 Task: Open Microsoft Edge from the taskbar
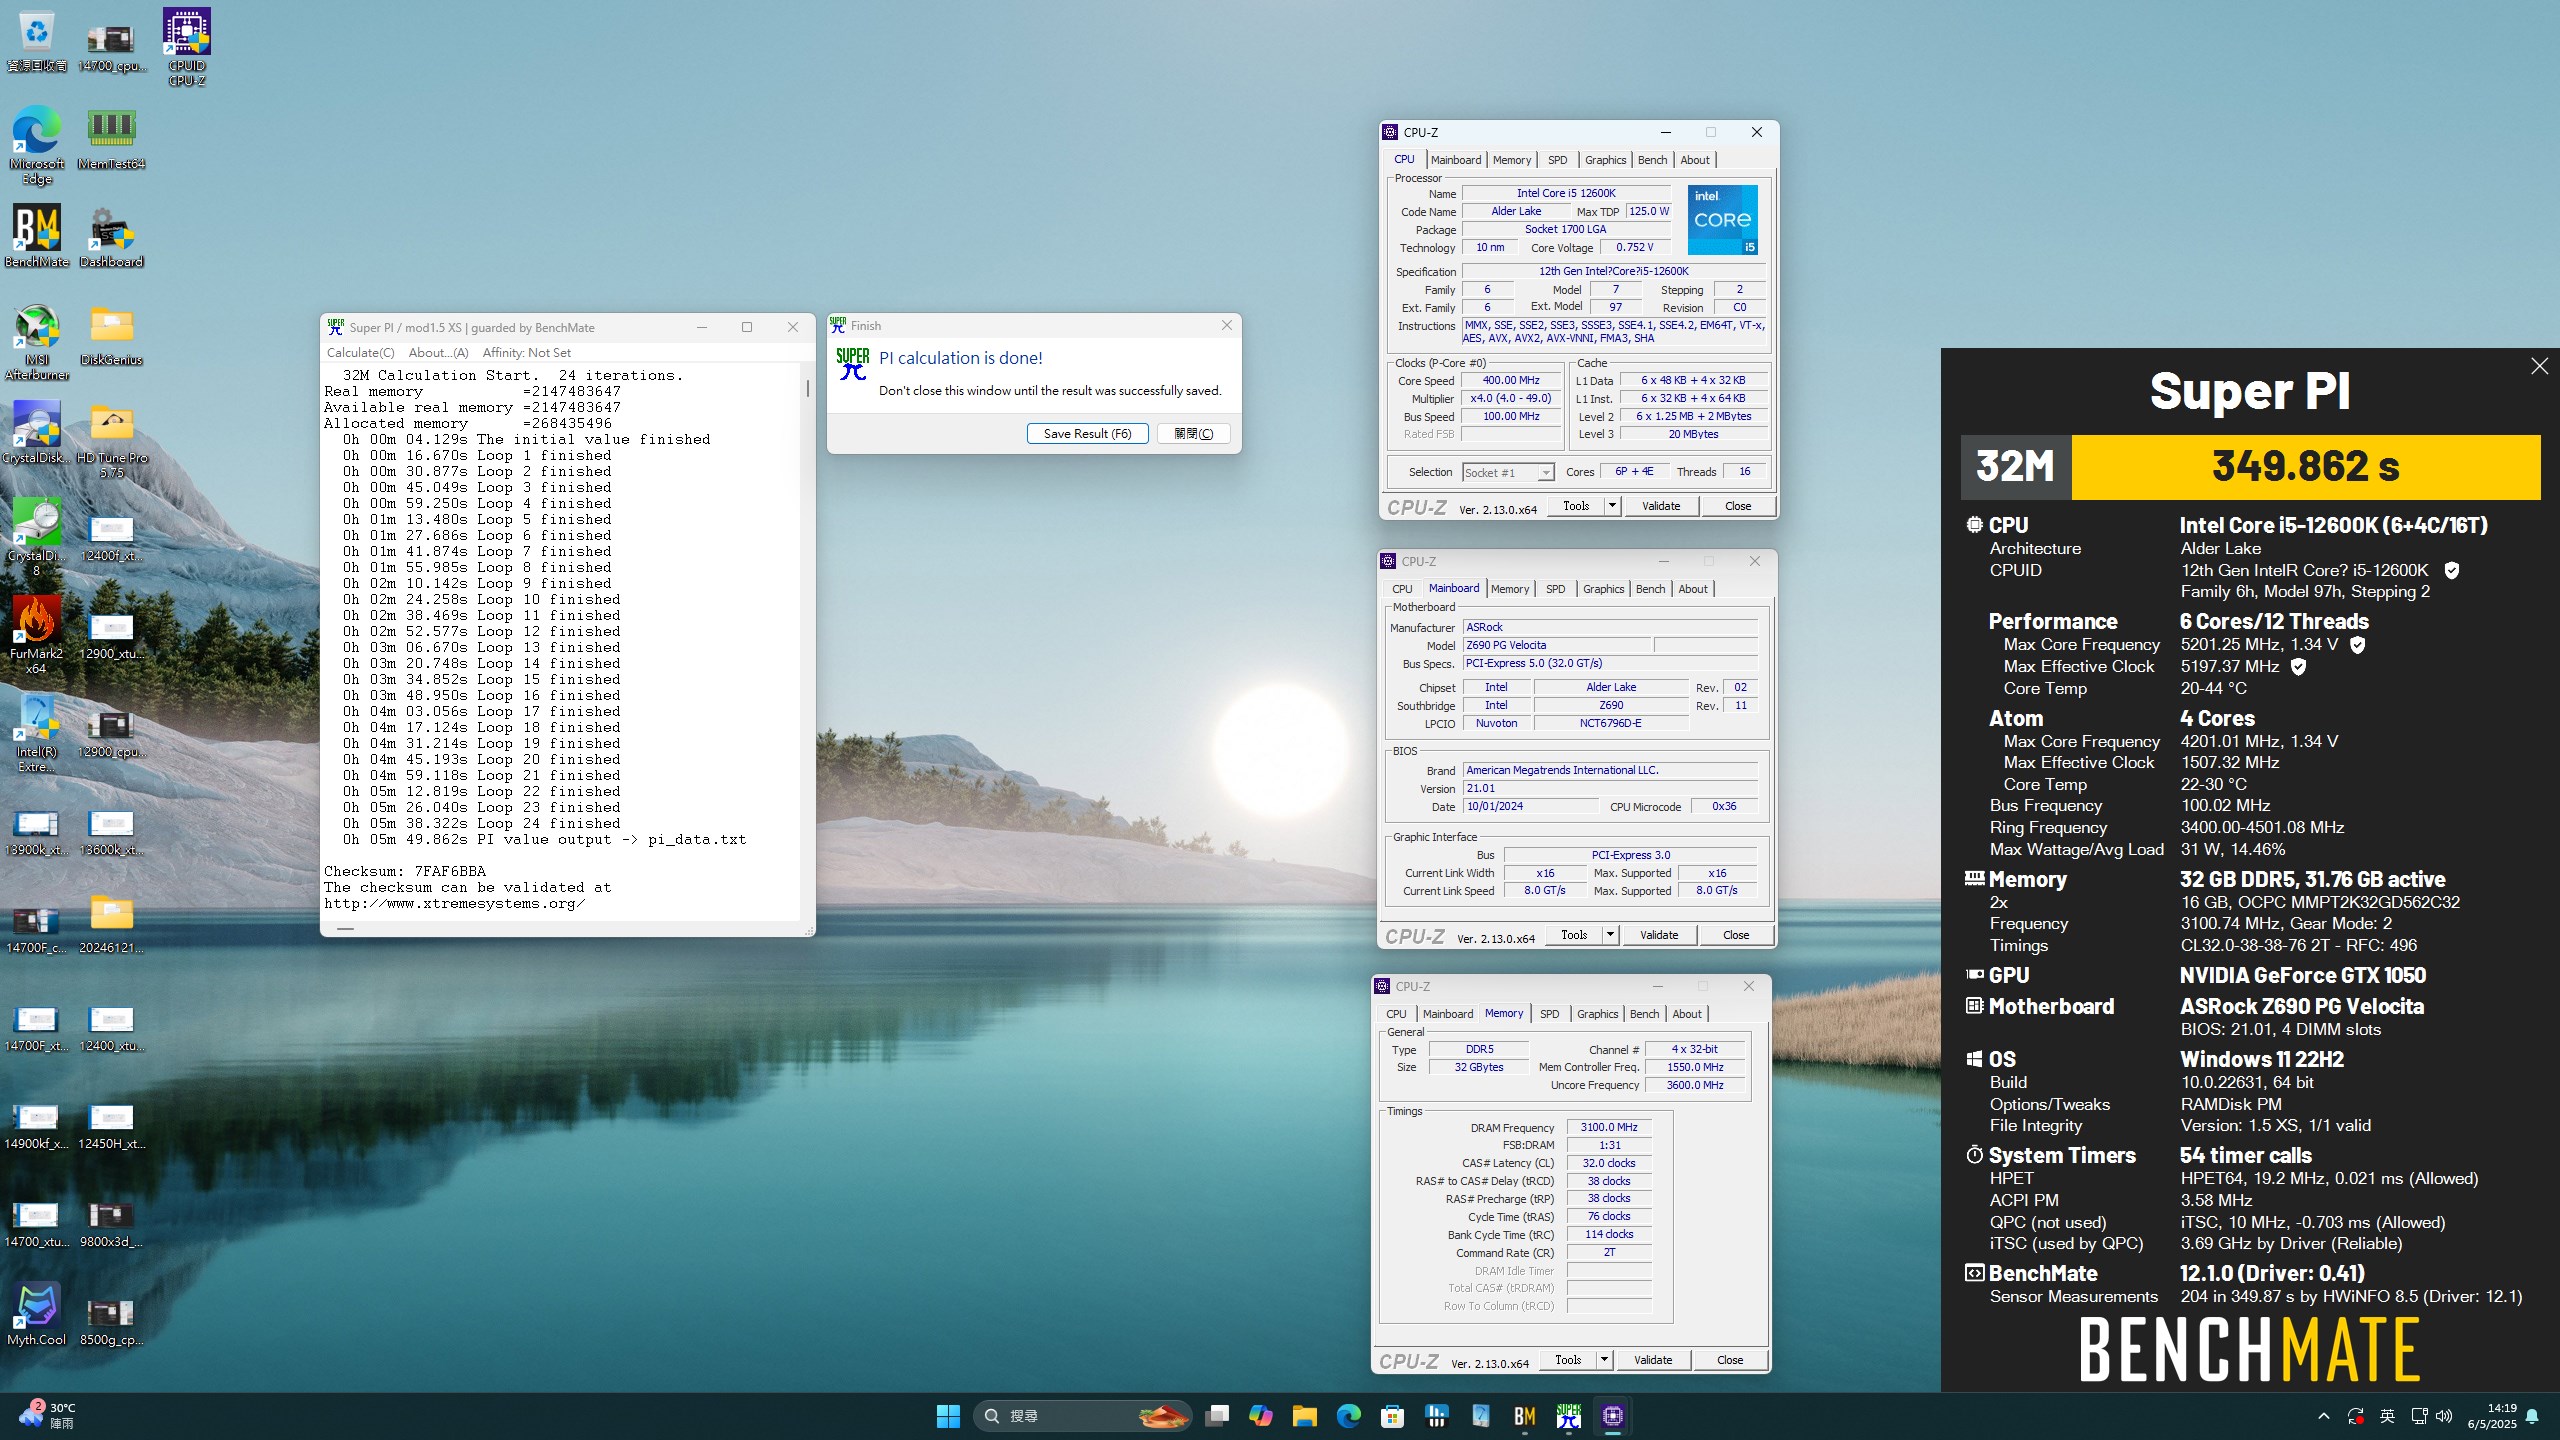pyautogui.click(x=1348, y=1416)
